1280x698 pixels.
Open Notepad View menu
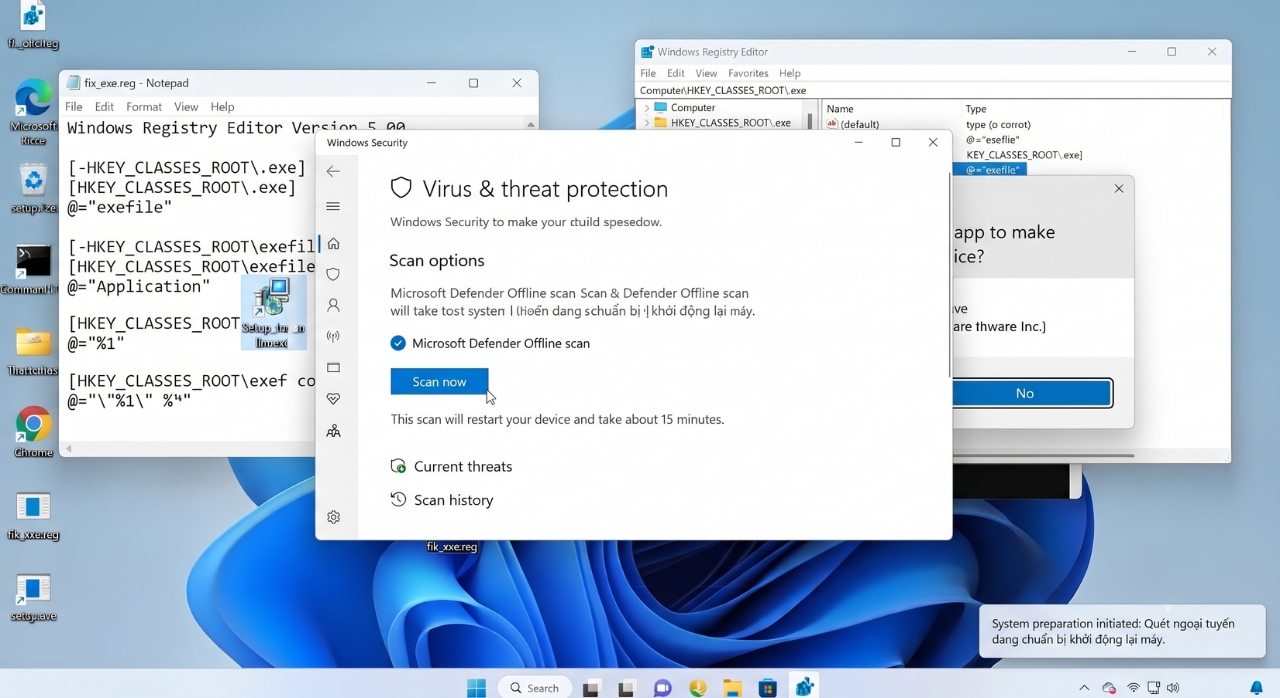coord(186,107)
